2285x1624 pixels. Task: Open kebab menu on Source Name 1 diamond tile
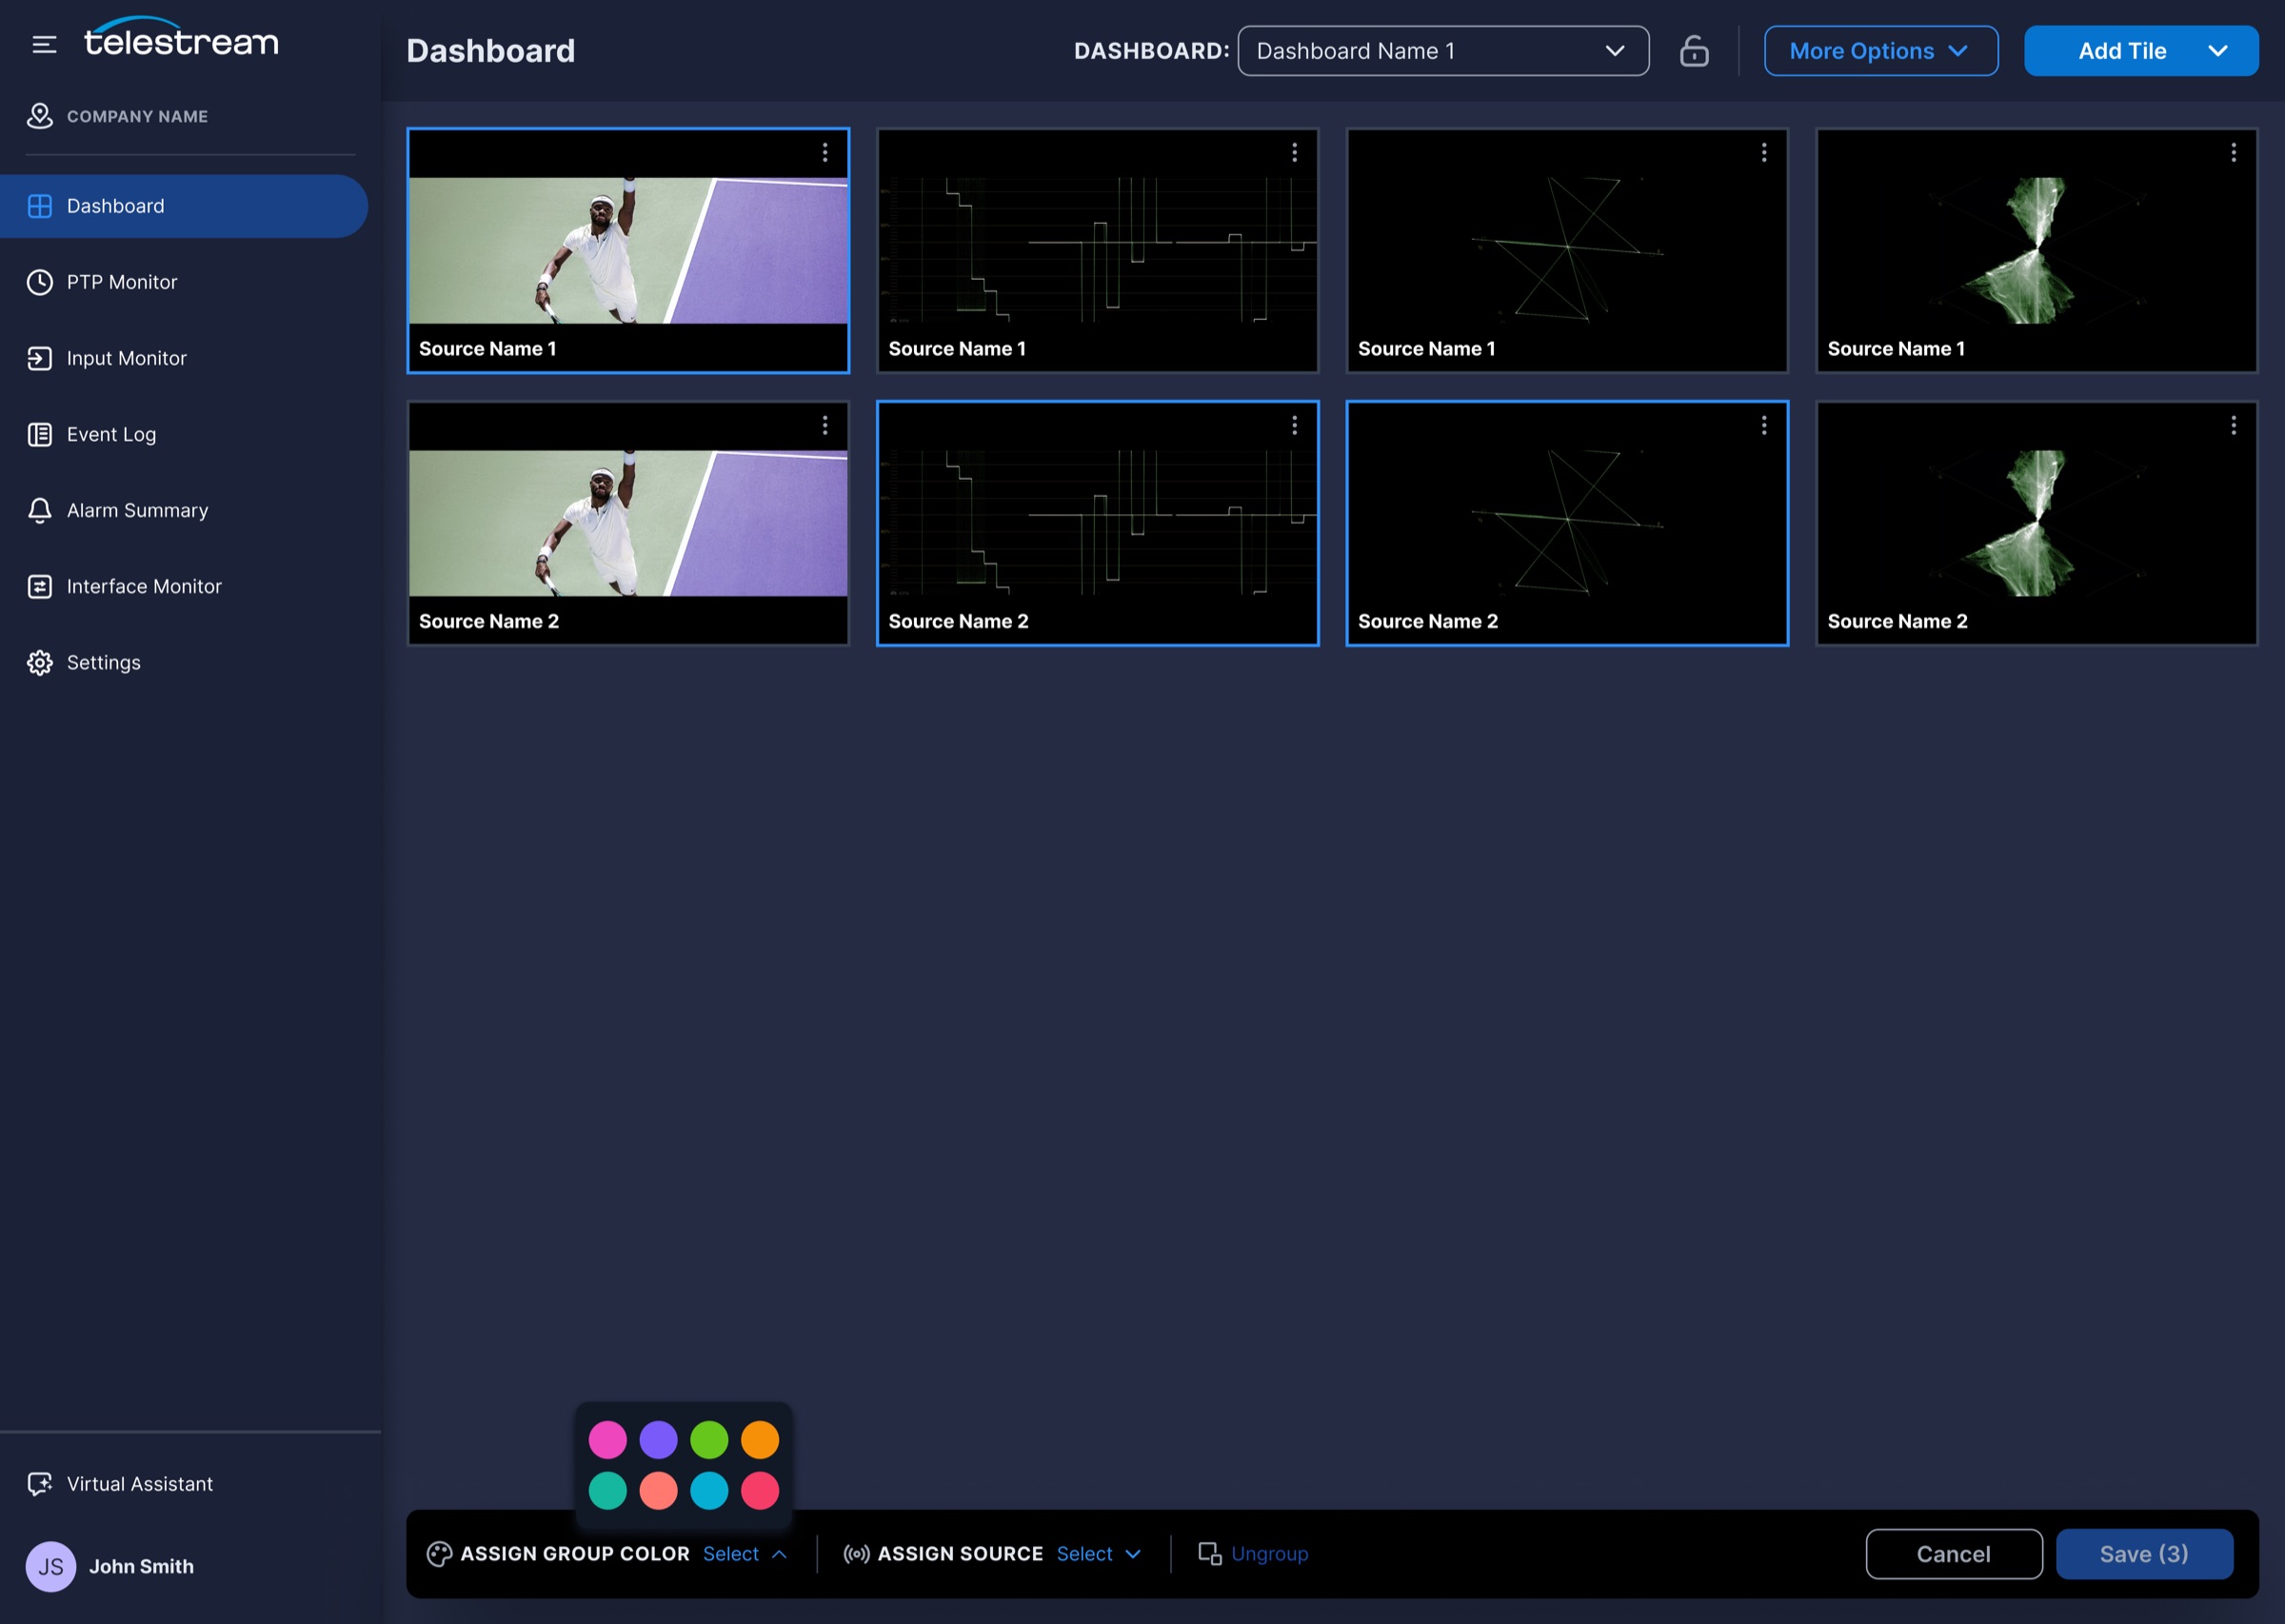(x=2233, y=152)
